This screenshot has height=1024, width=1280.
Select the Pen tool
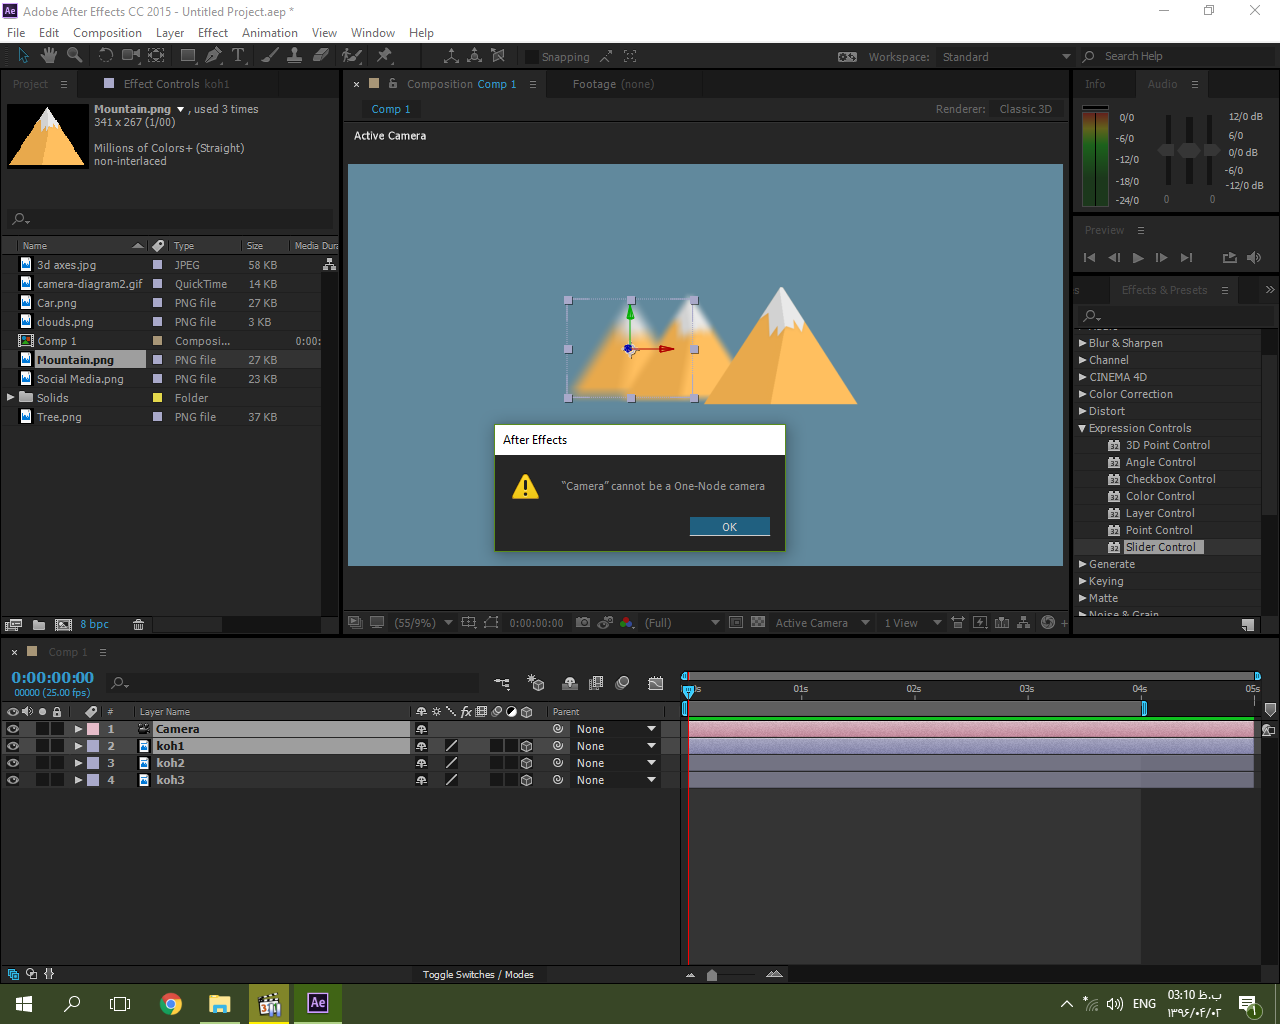[213, 56]
